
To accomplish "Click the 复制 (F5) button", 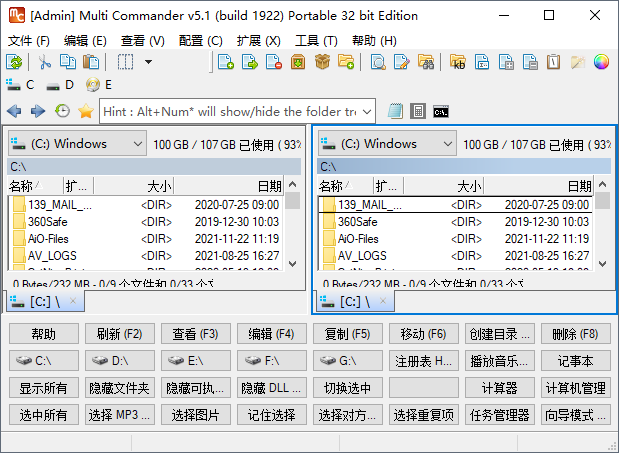I will pos(347,334).
